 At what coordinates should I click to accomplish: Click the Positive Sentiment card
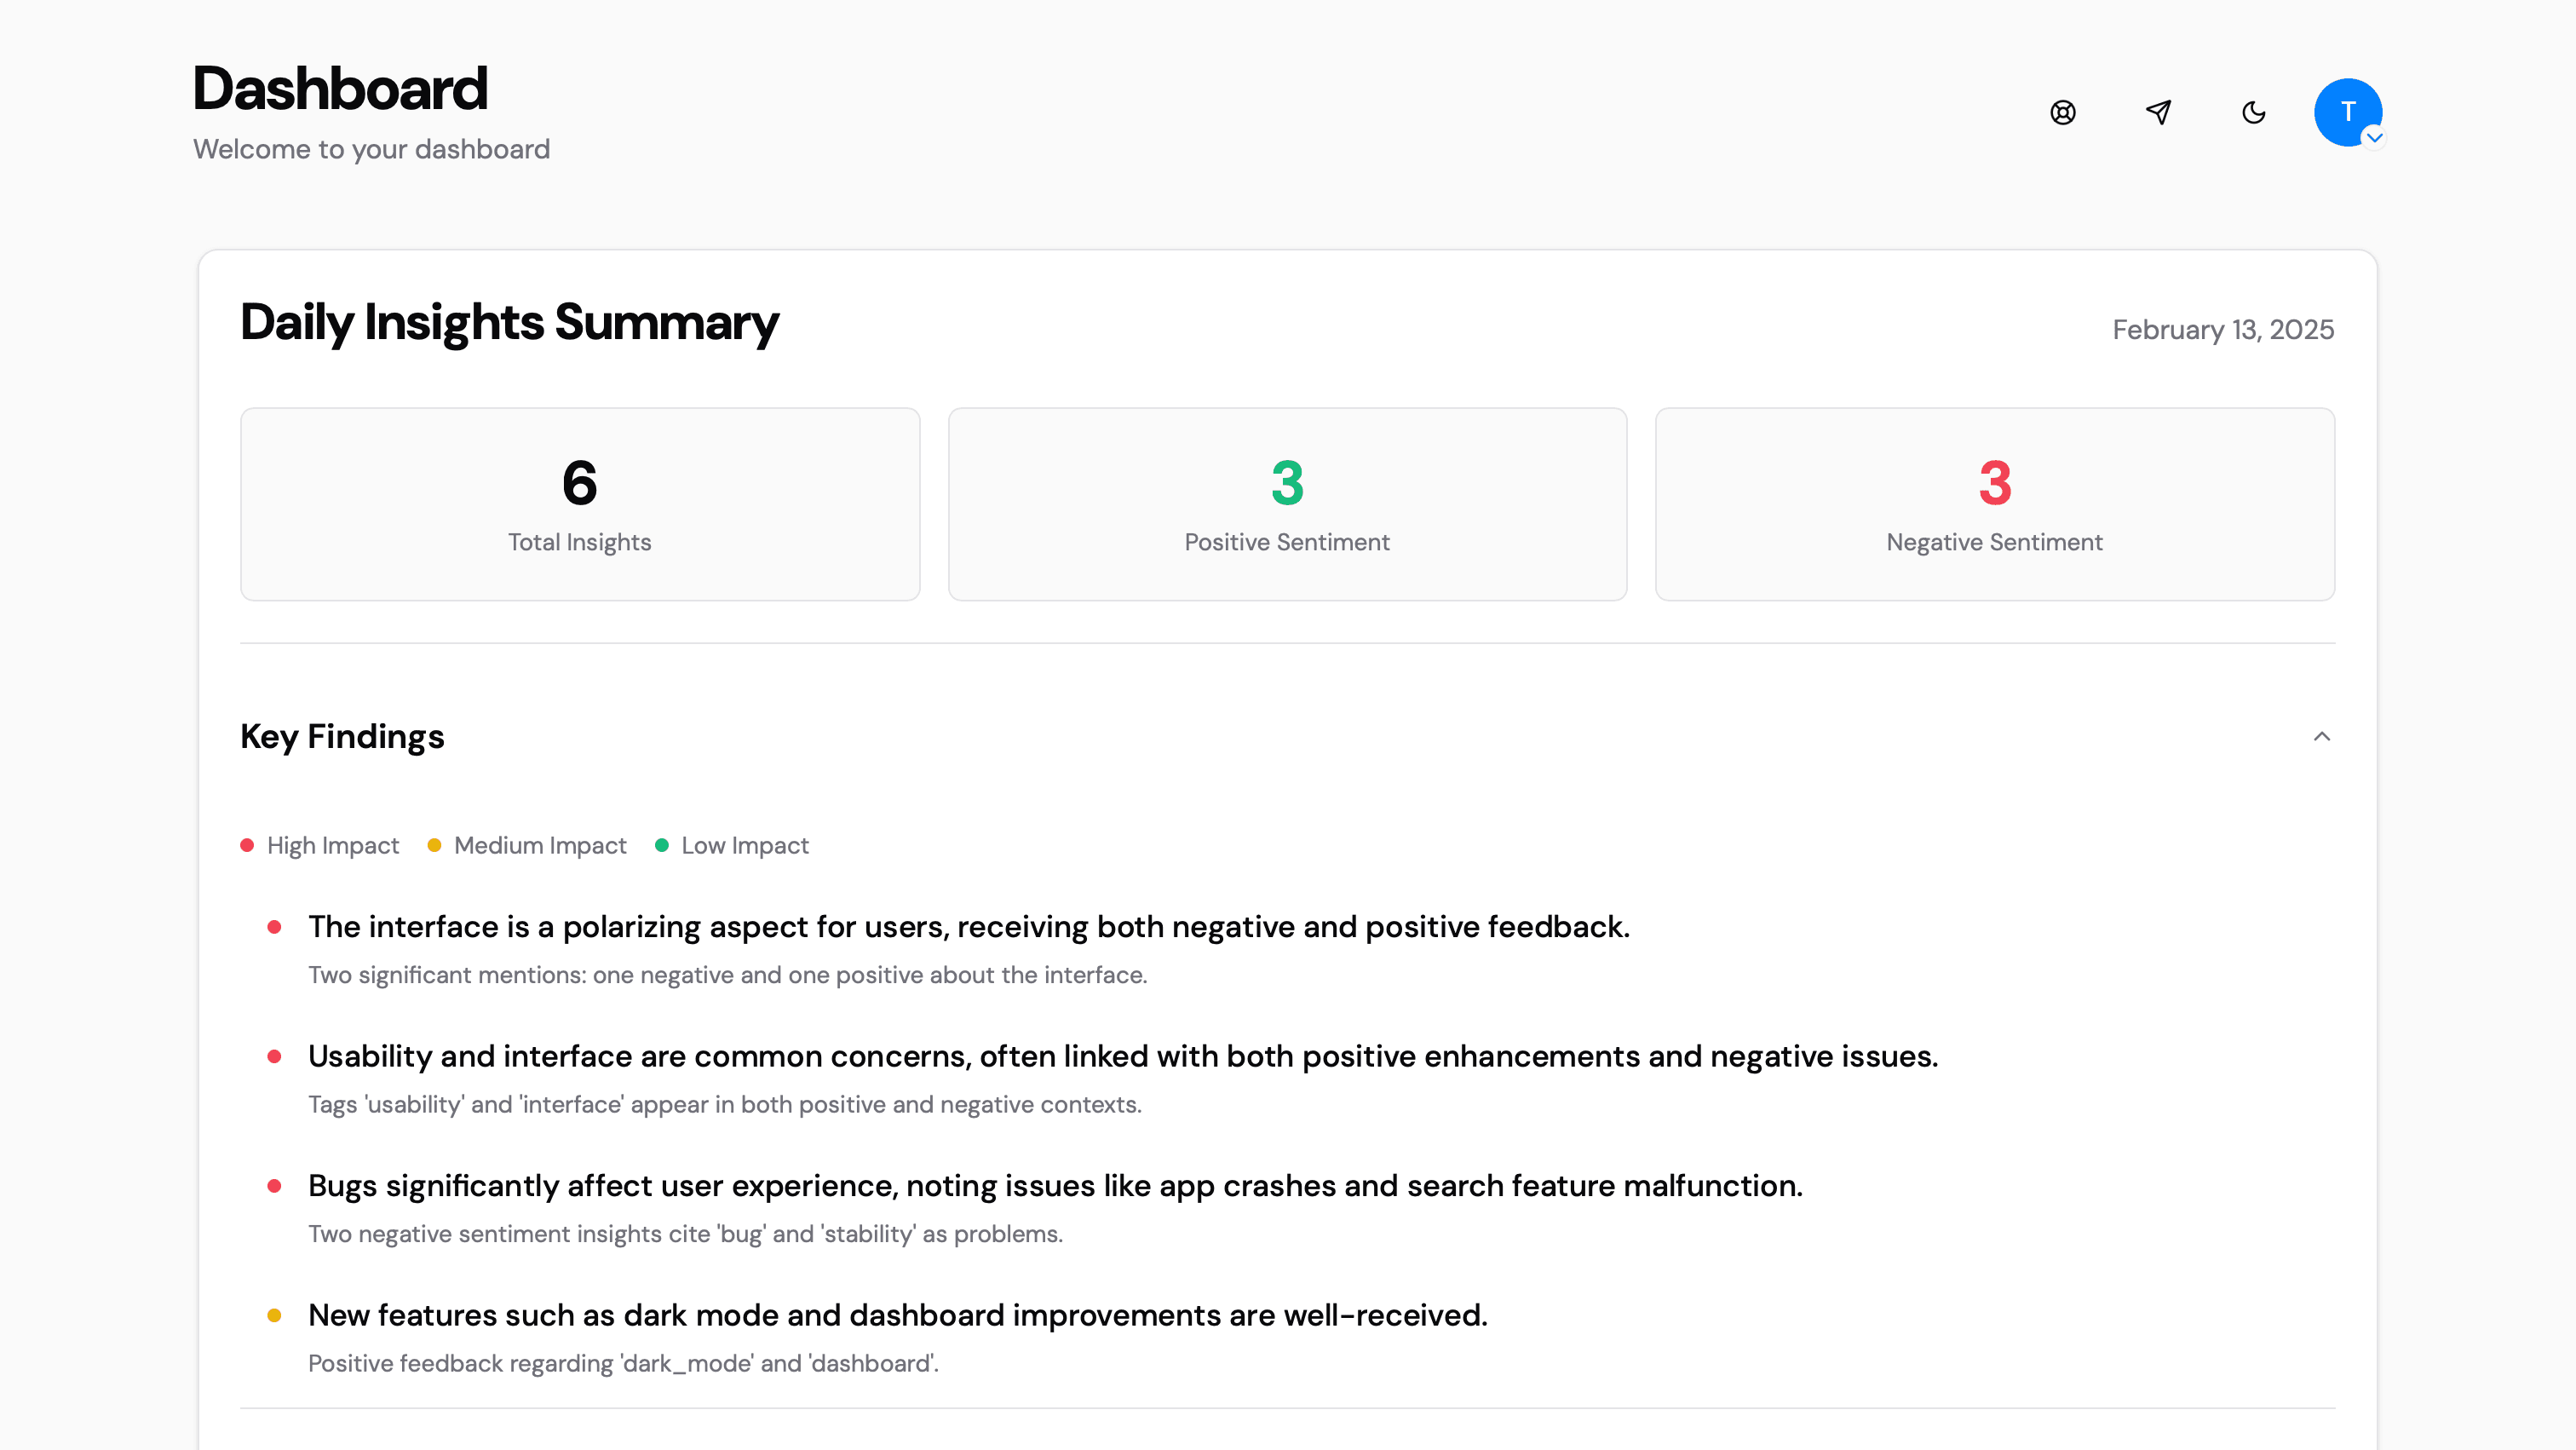[x=1287, y=504]
